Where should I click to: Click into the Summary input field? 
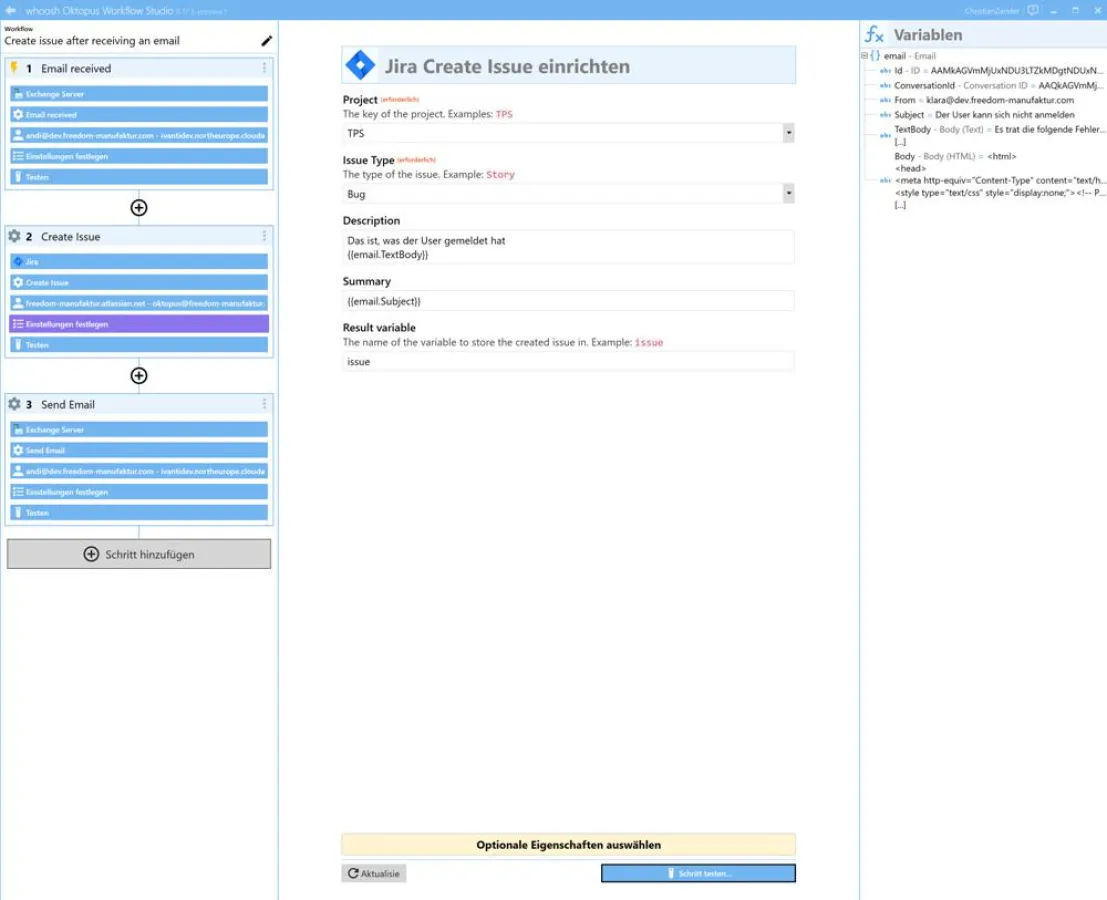point(568,301)
